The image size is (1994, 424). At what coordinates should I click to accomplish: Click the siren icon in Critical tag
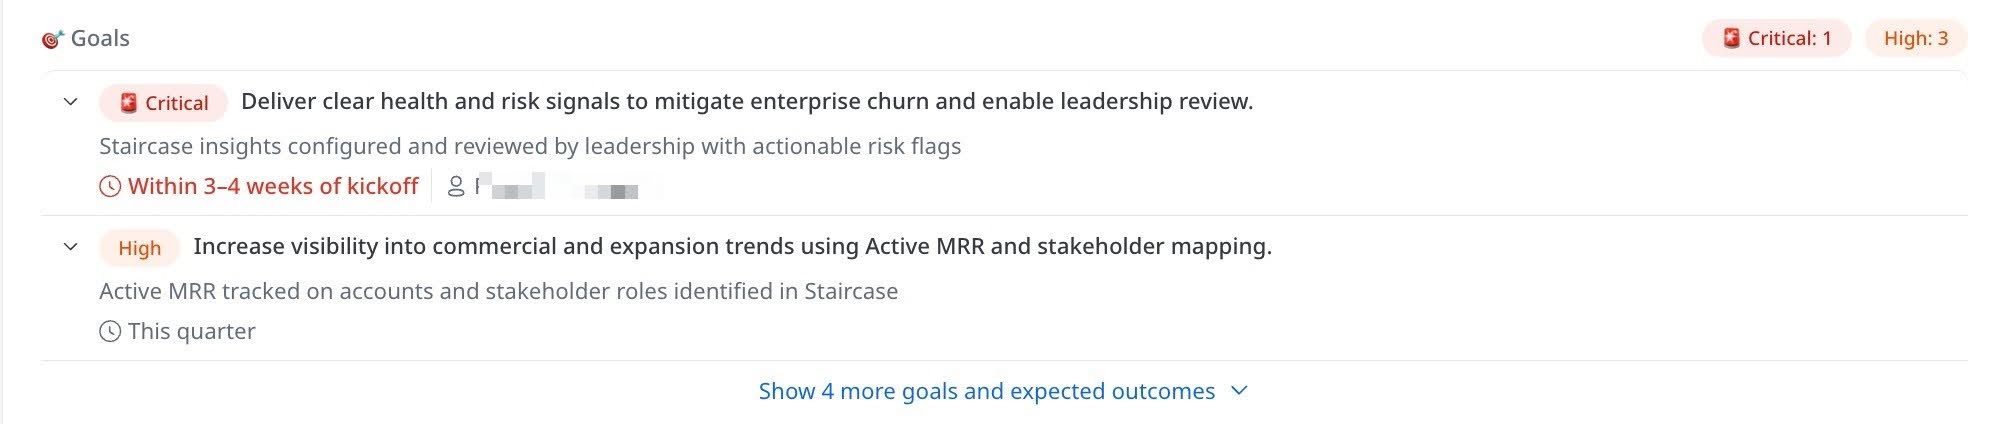[x=128, y=103]
